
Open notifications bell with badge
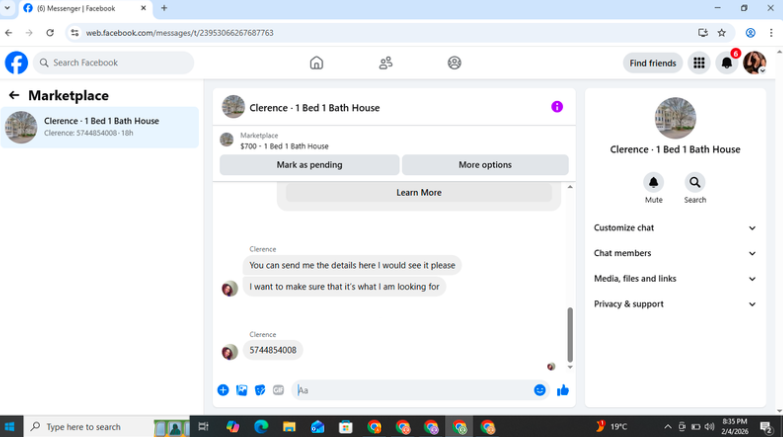tap(727, 63)
